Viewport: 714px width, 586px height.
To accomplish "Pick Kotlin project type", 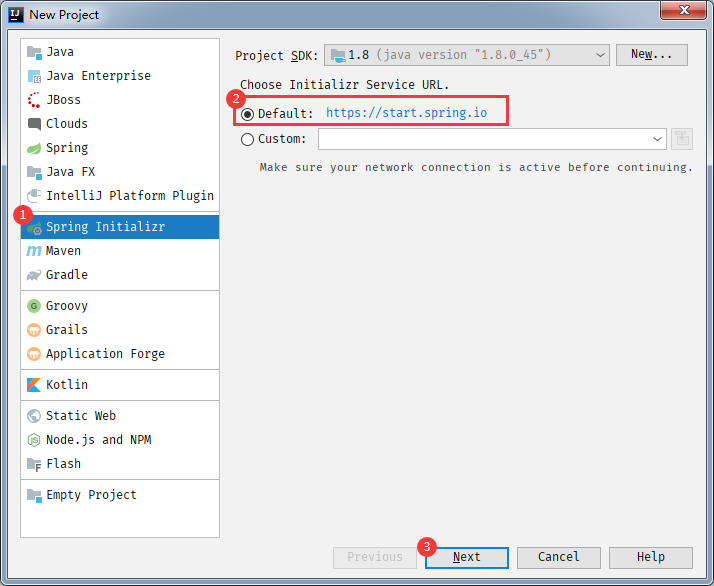I will click(67, 385).
